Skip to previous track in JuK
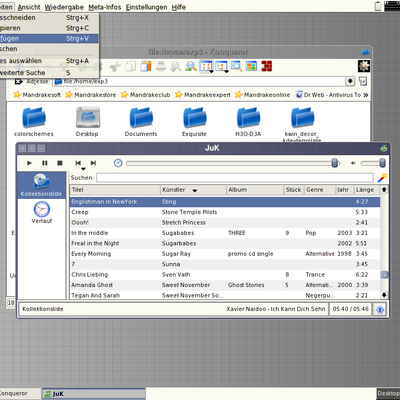The height and width of the screenshot is (400, 400). pyautogui.click(x=78, y=163)
